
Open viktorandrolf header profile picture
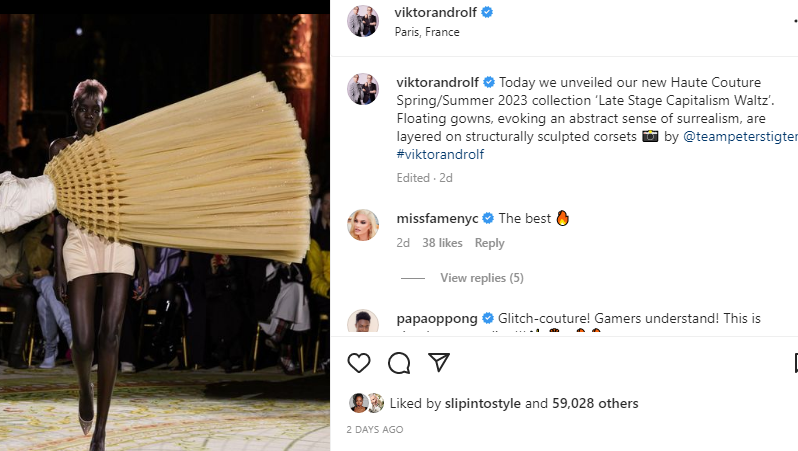[363, 21]
